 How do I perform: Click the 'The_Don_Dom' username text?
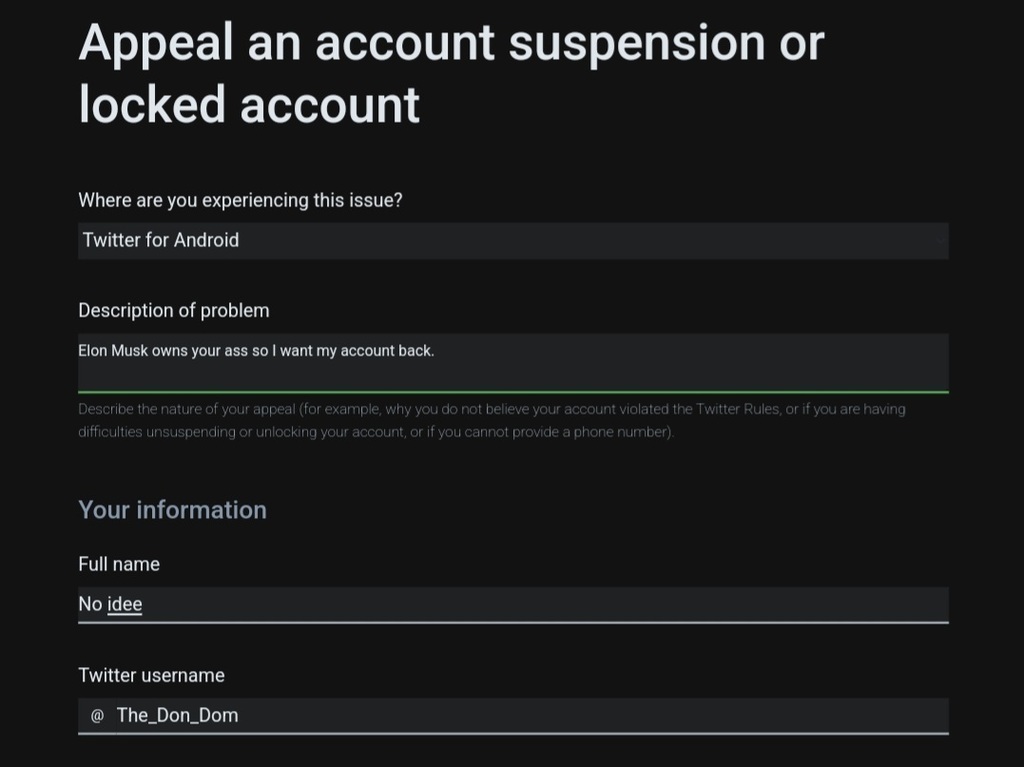coord(177,715)
